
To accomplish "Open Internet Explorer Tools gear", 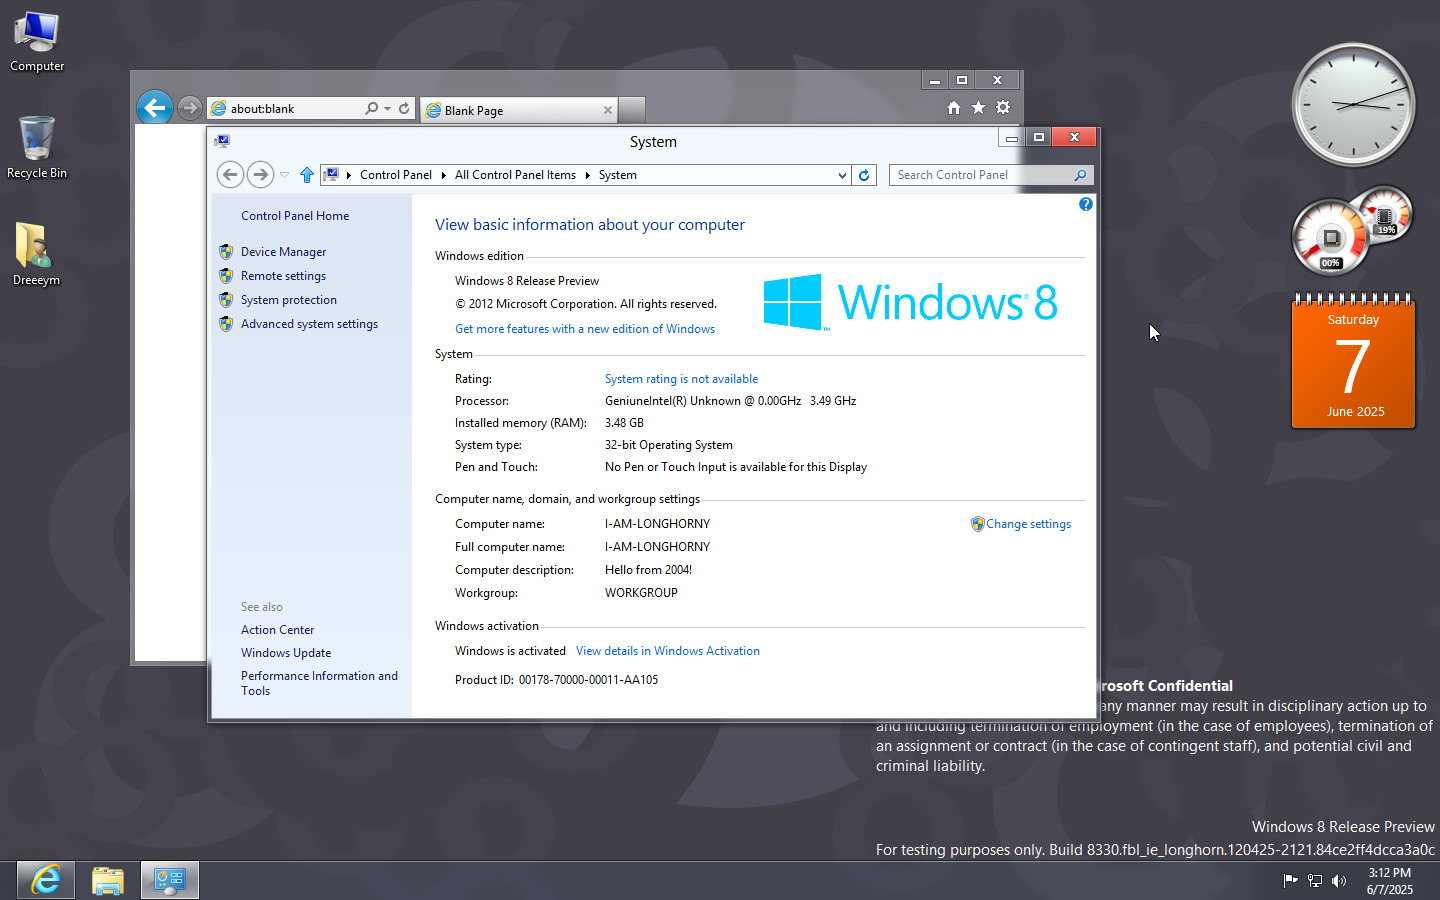I will 1003,108.
